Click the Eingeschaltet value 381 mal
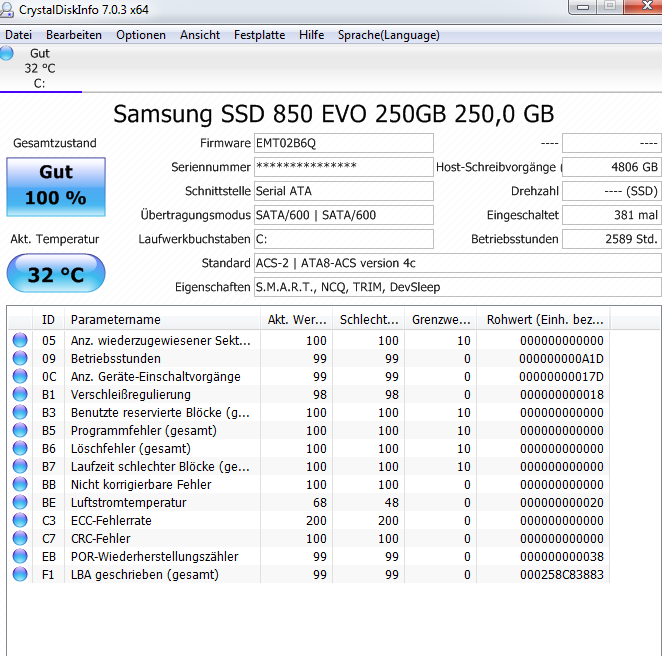662x656 pixels. point(612,215)
